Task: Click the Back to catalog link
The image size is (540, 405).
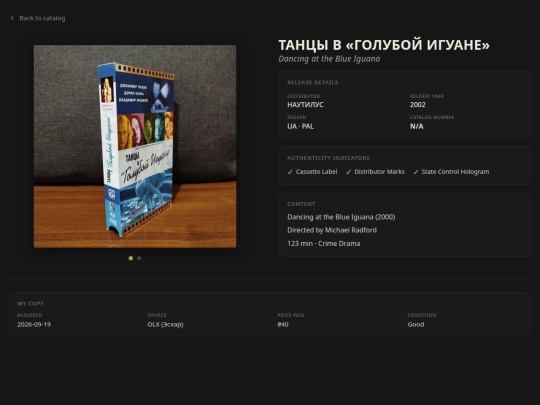Action: pos(38,18)
